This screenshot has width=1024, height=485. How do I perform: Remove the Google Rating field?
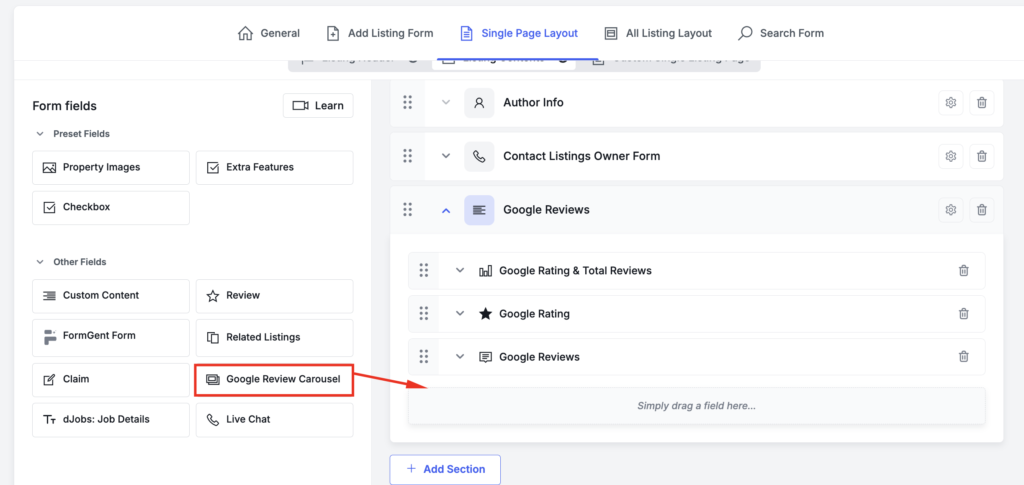point(963,314)
